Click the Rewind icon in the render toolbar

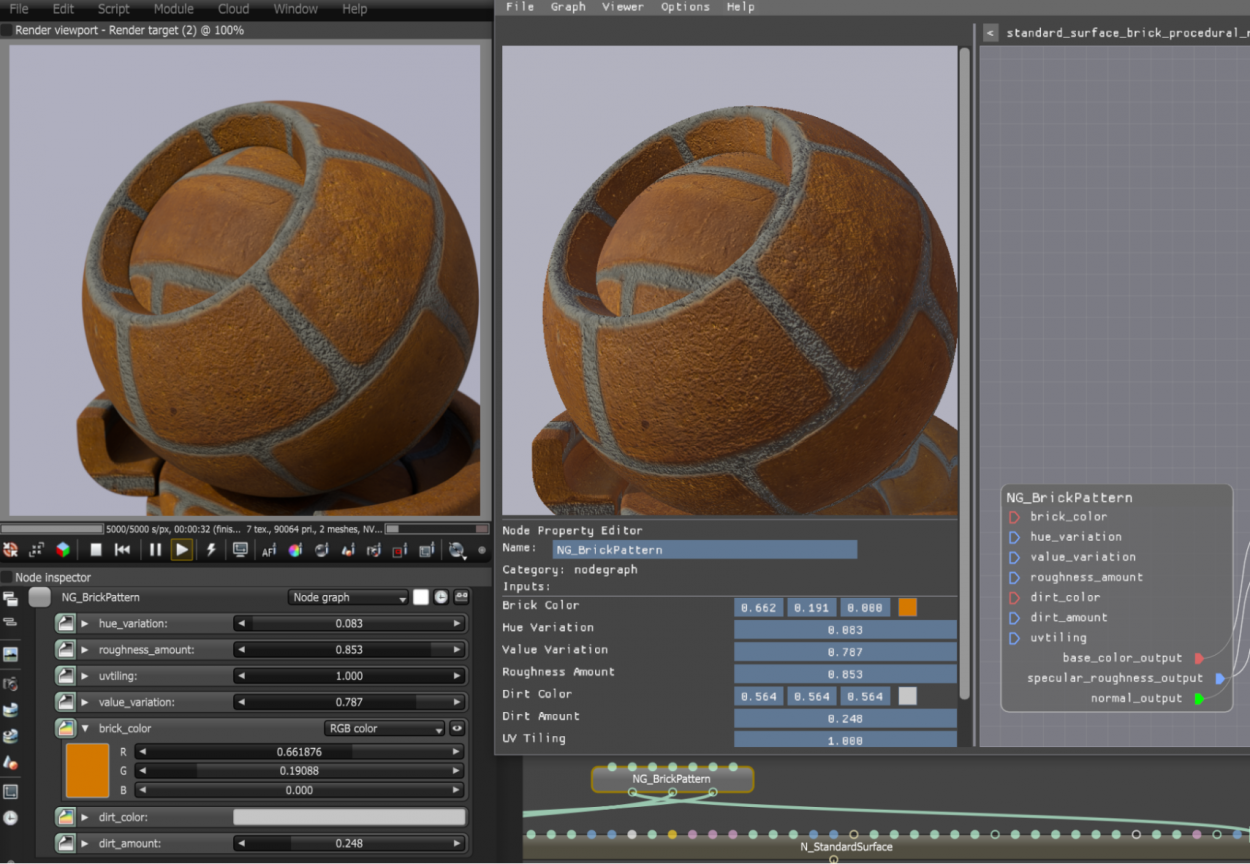click(122, 549)
